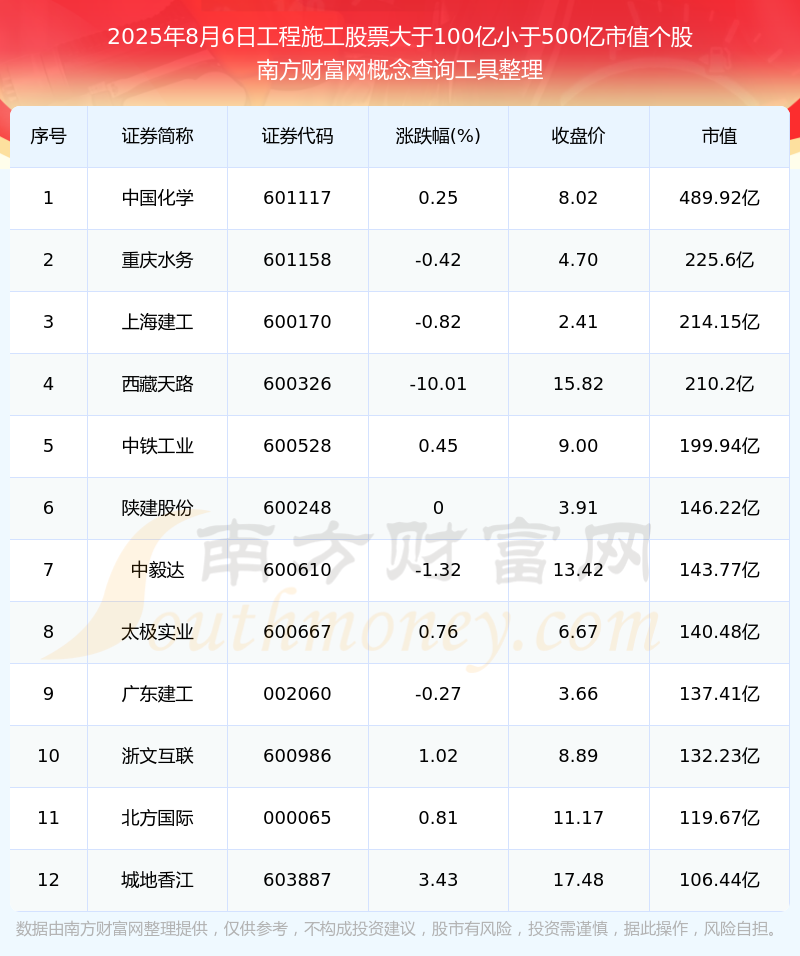This screenshot has width=800, height=956.
Task: Select stock name 上海建工
Action: [x=157, y=322]
